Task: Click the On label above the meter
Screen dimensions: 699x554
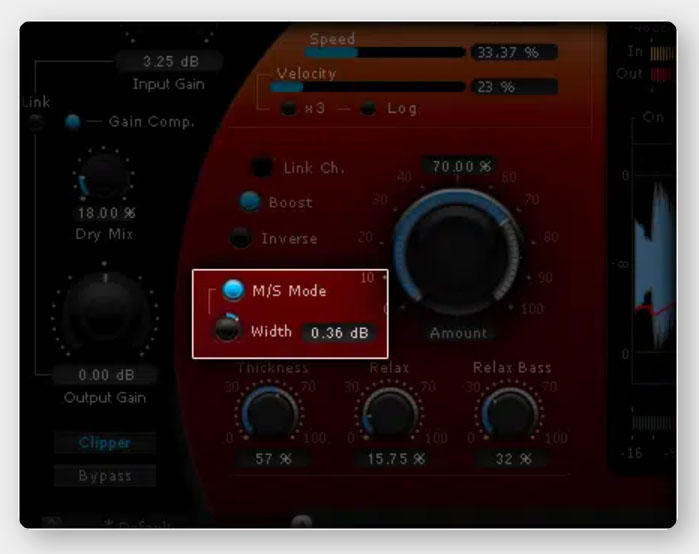Action: coord(653,117)
